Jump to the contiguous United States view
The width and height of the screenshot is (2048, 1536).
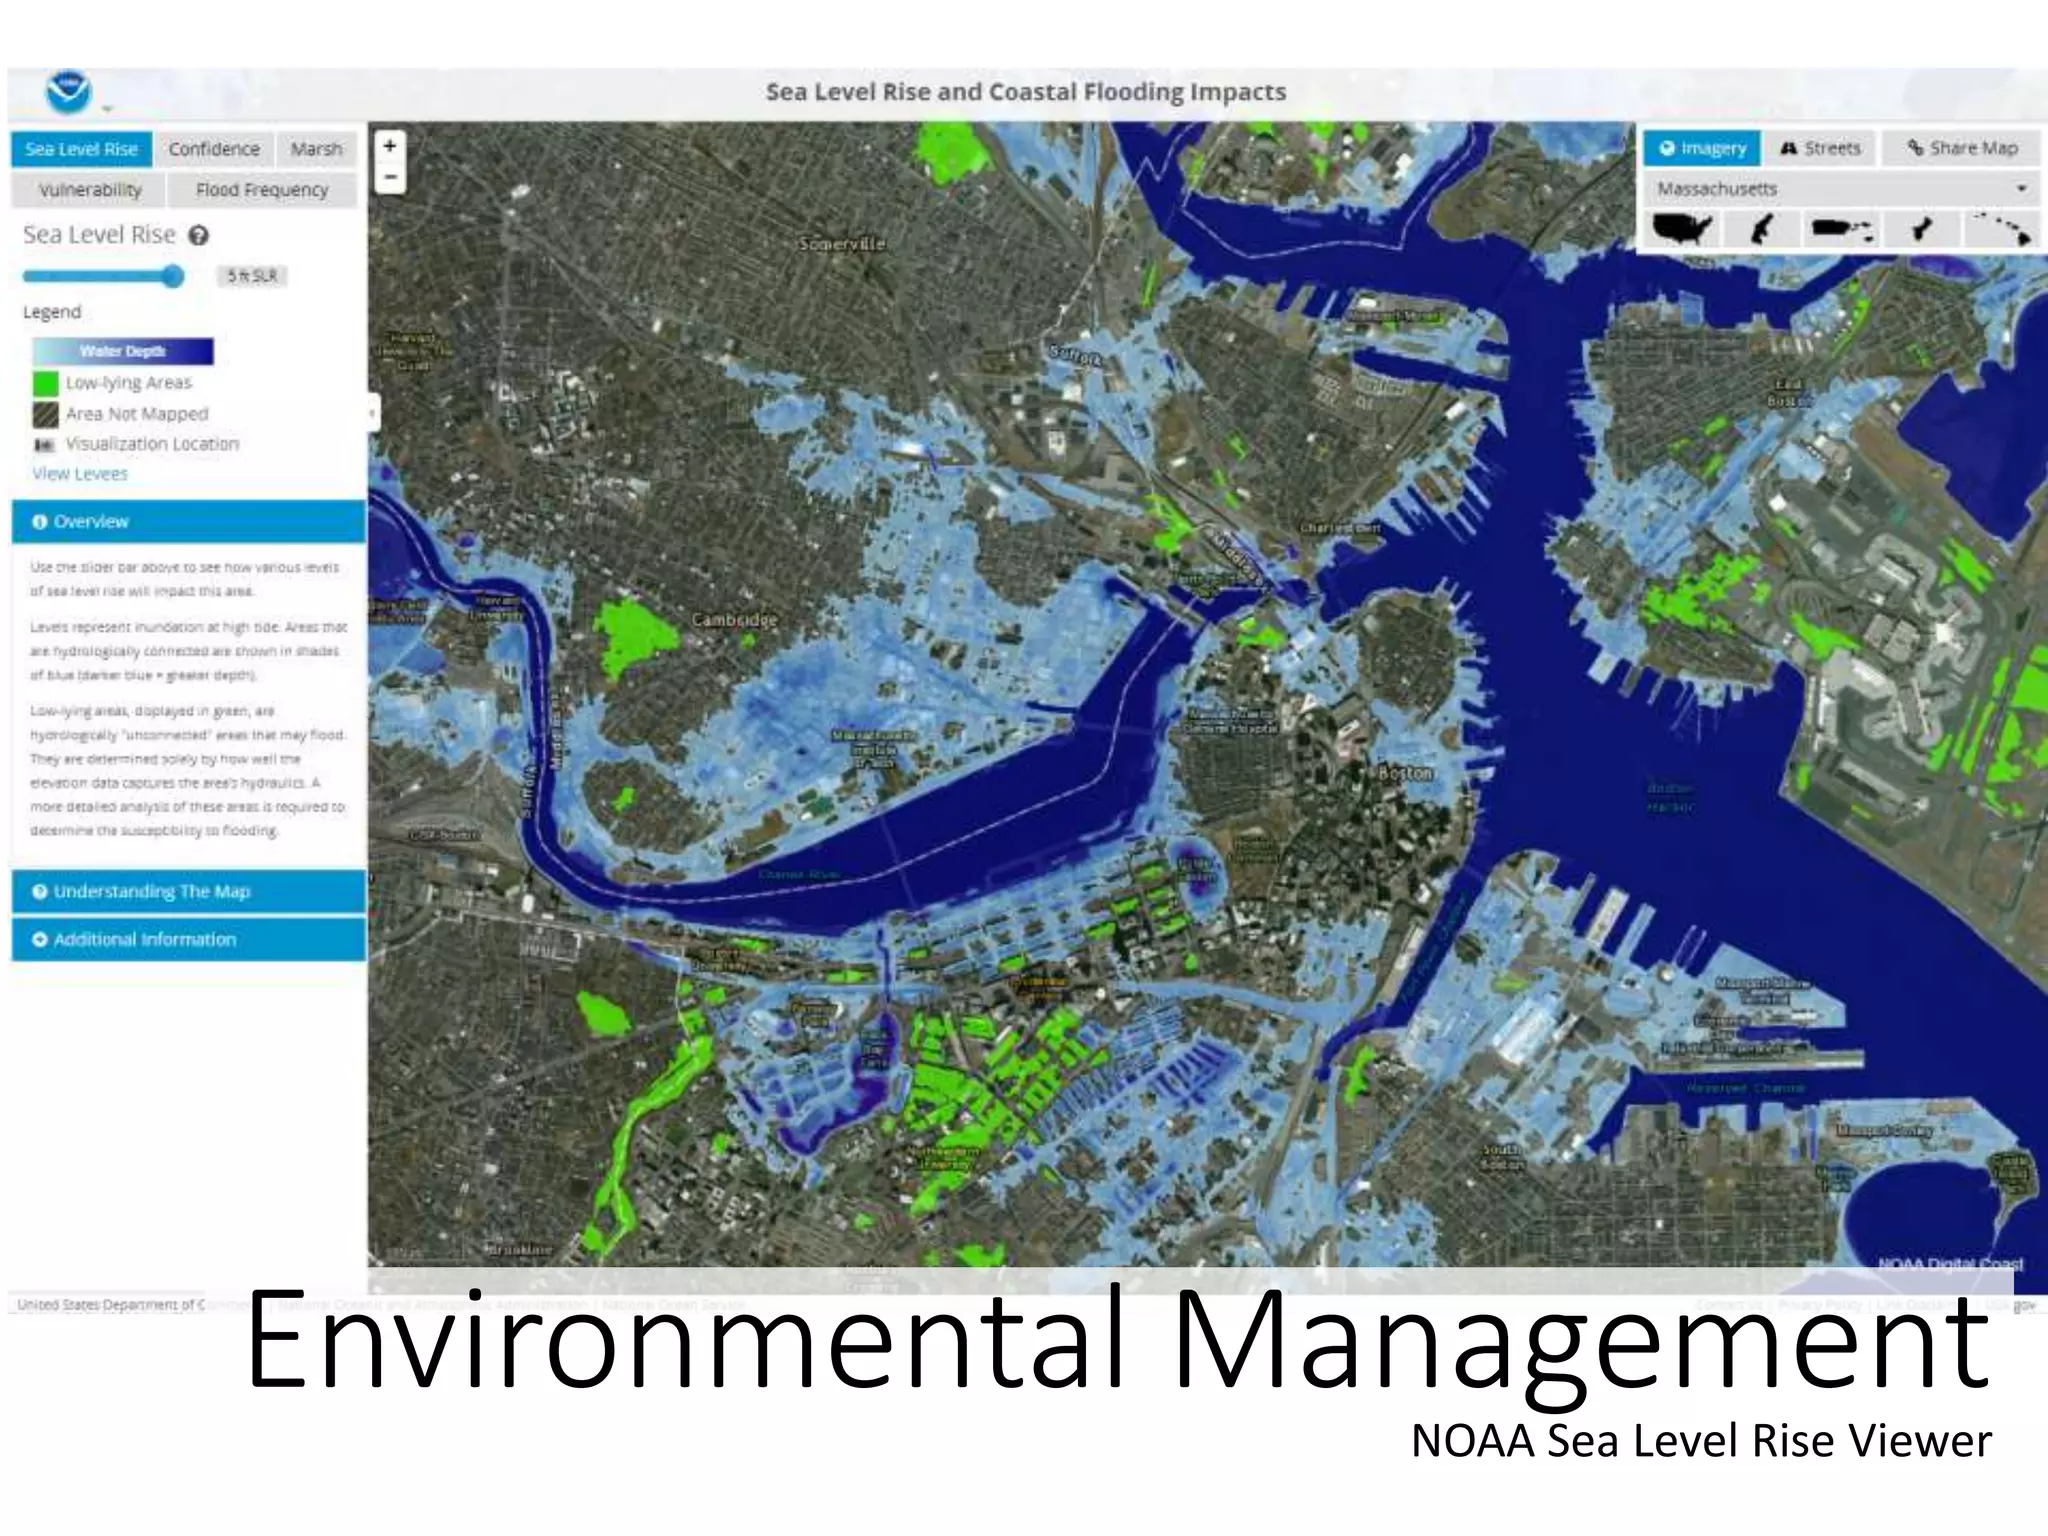(1684, 229)
